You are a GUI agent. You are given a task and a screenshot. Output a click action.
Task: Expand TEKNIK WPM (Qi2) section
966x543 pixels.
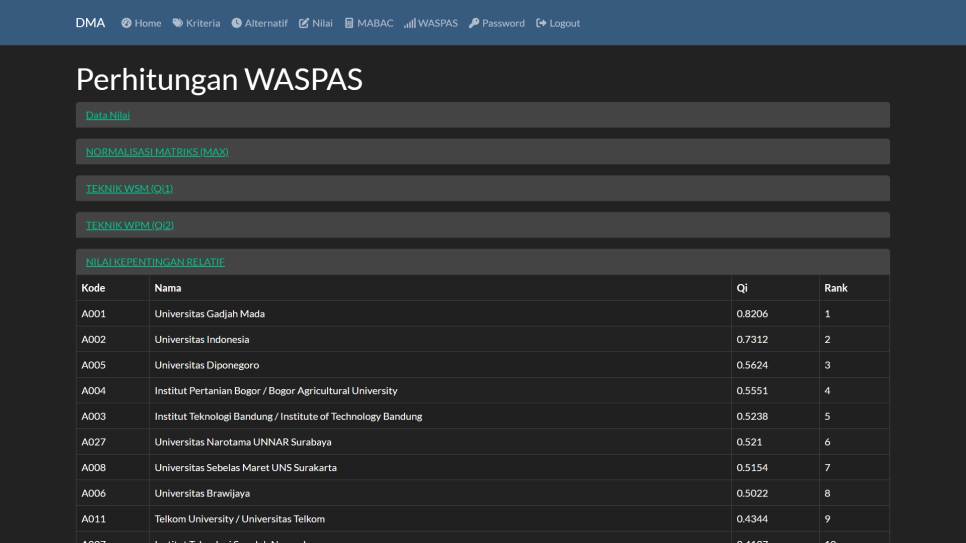coord(129,225)
